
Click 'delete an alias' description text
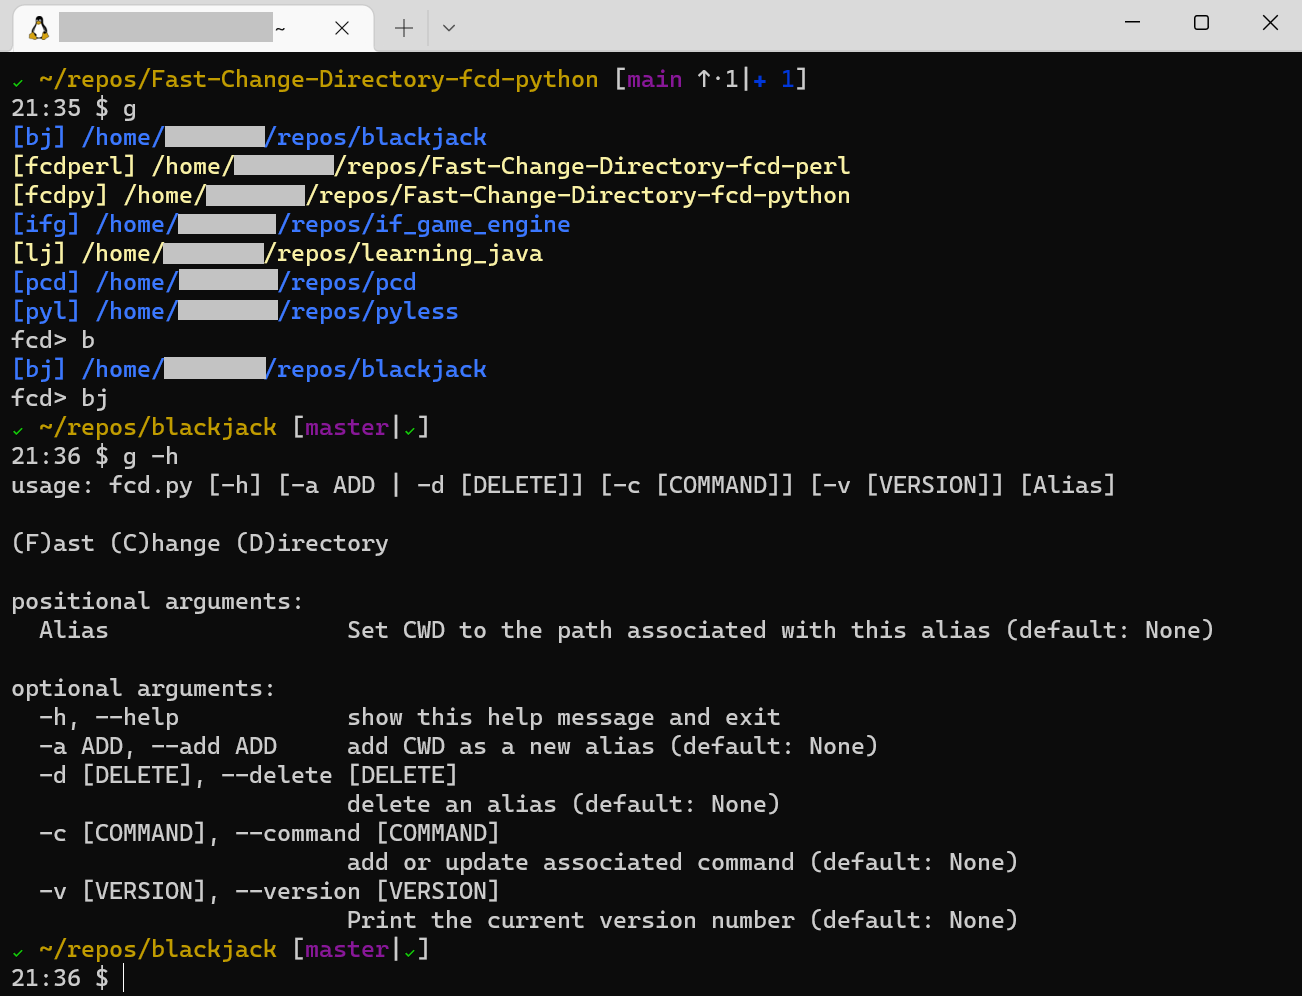click(452, 804)
